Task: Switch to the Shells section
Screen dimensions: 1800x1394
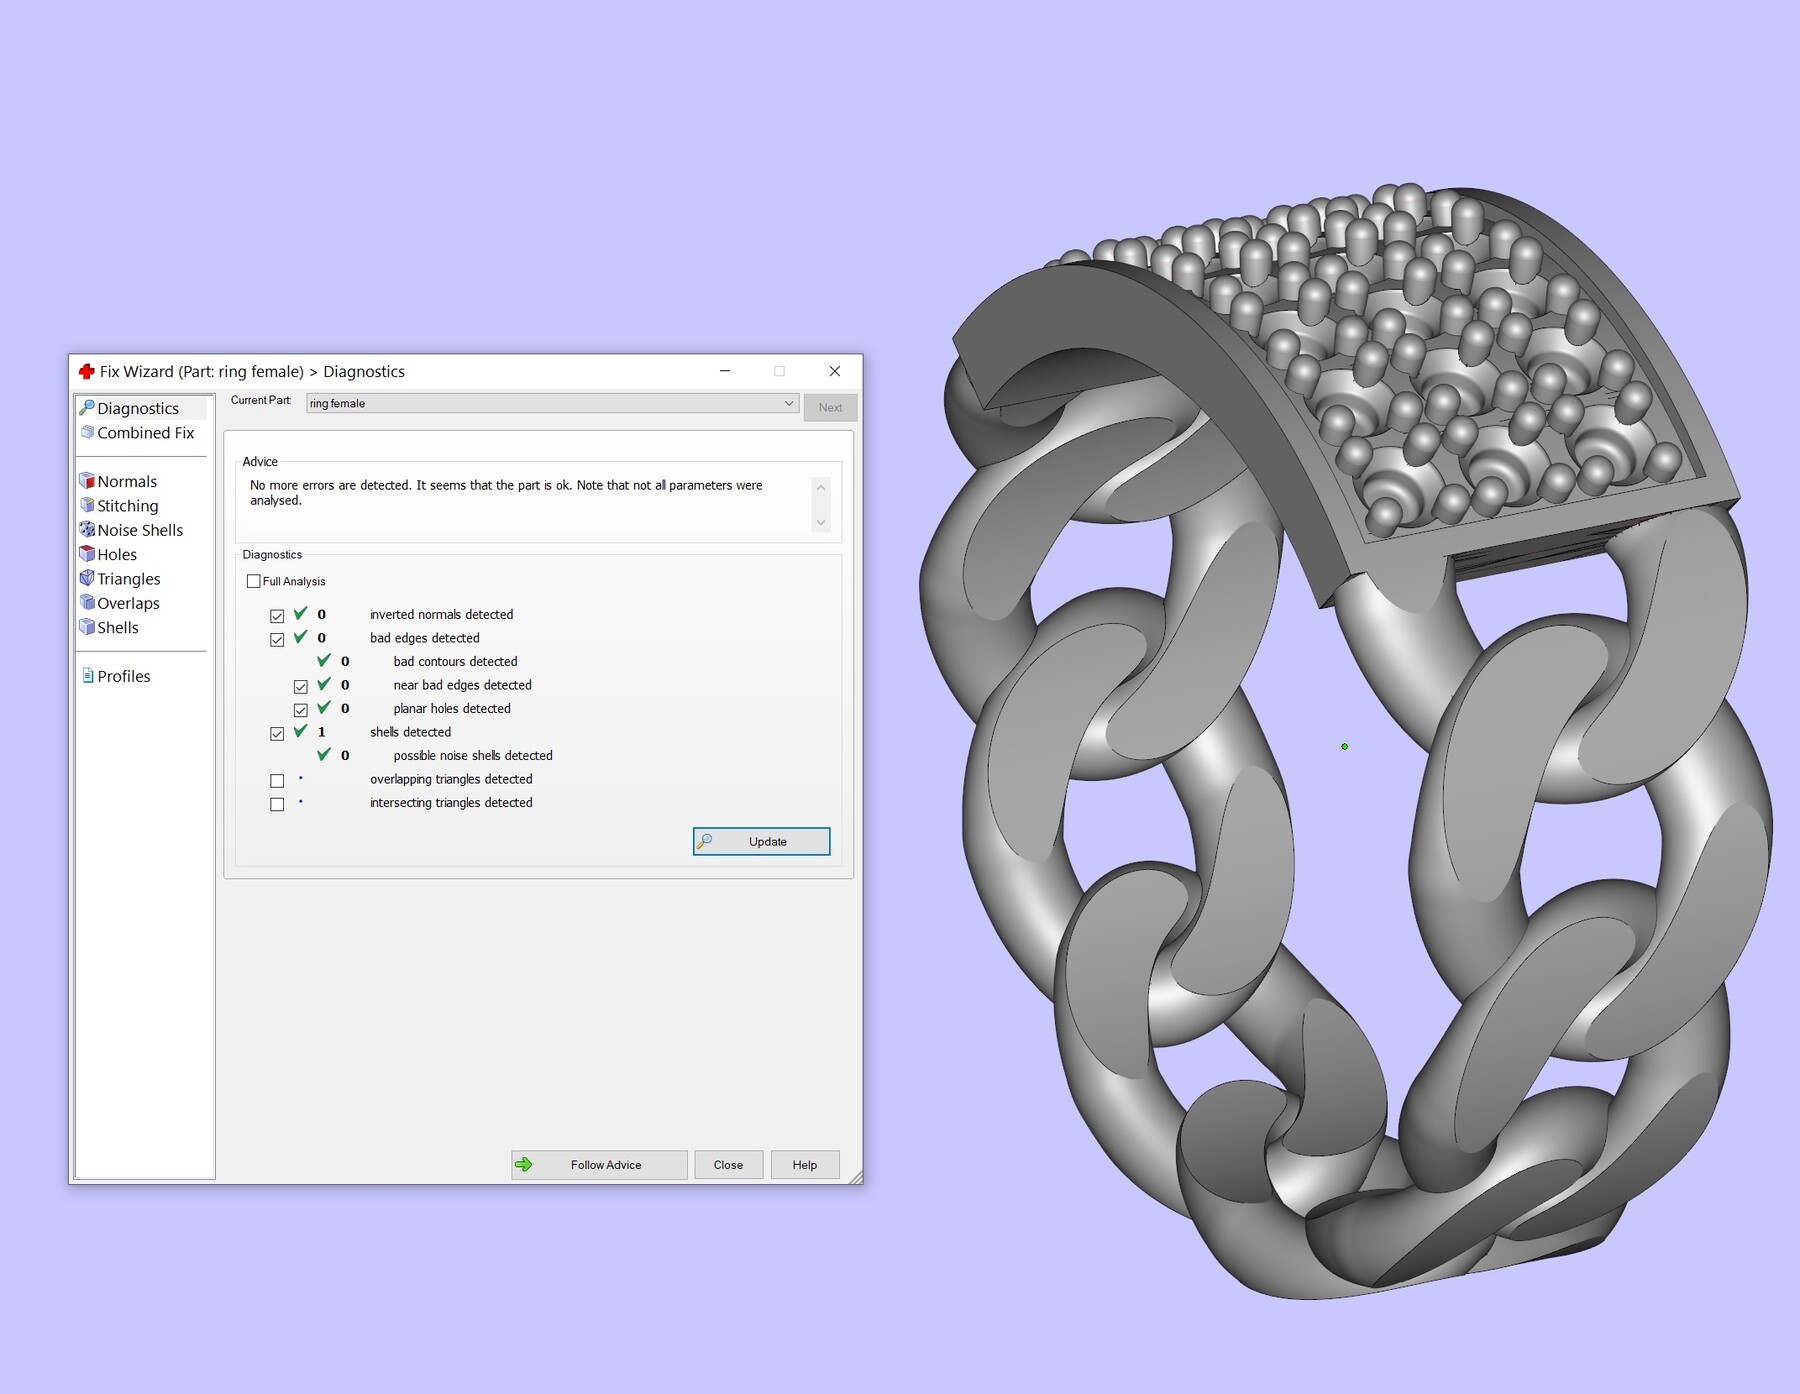Action: pyautogui.click(x=117, y=627)
